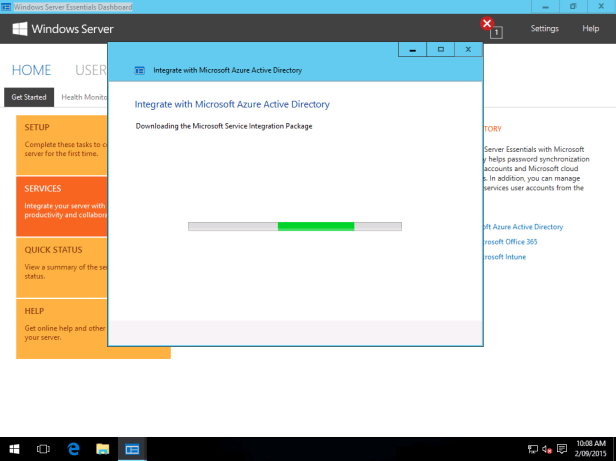Open Task View from the taskbar
This screenshot has height=461, width=616.
[44, 449]
